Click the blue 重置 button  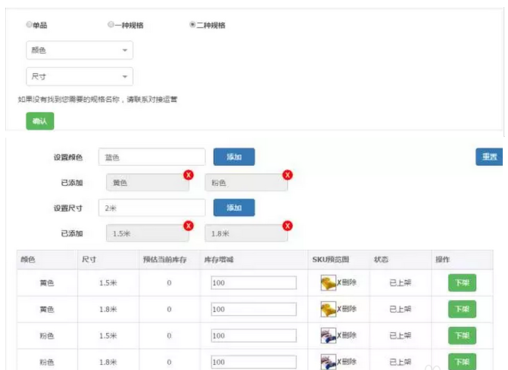coord(489,157)
